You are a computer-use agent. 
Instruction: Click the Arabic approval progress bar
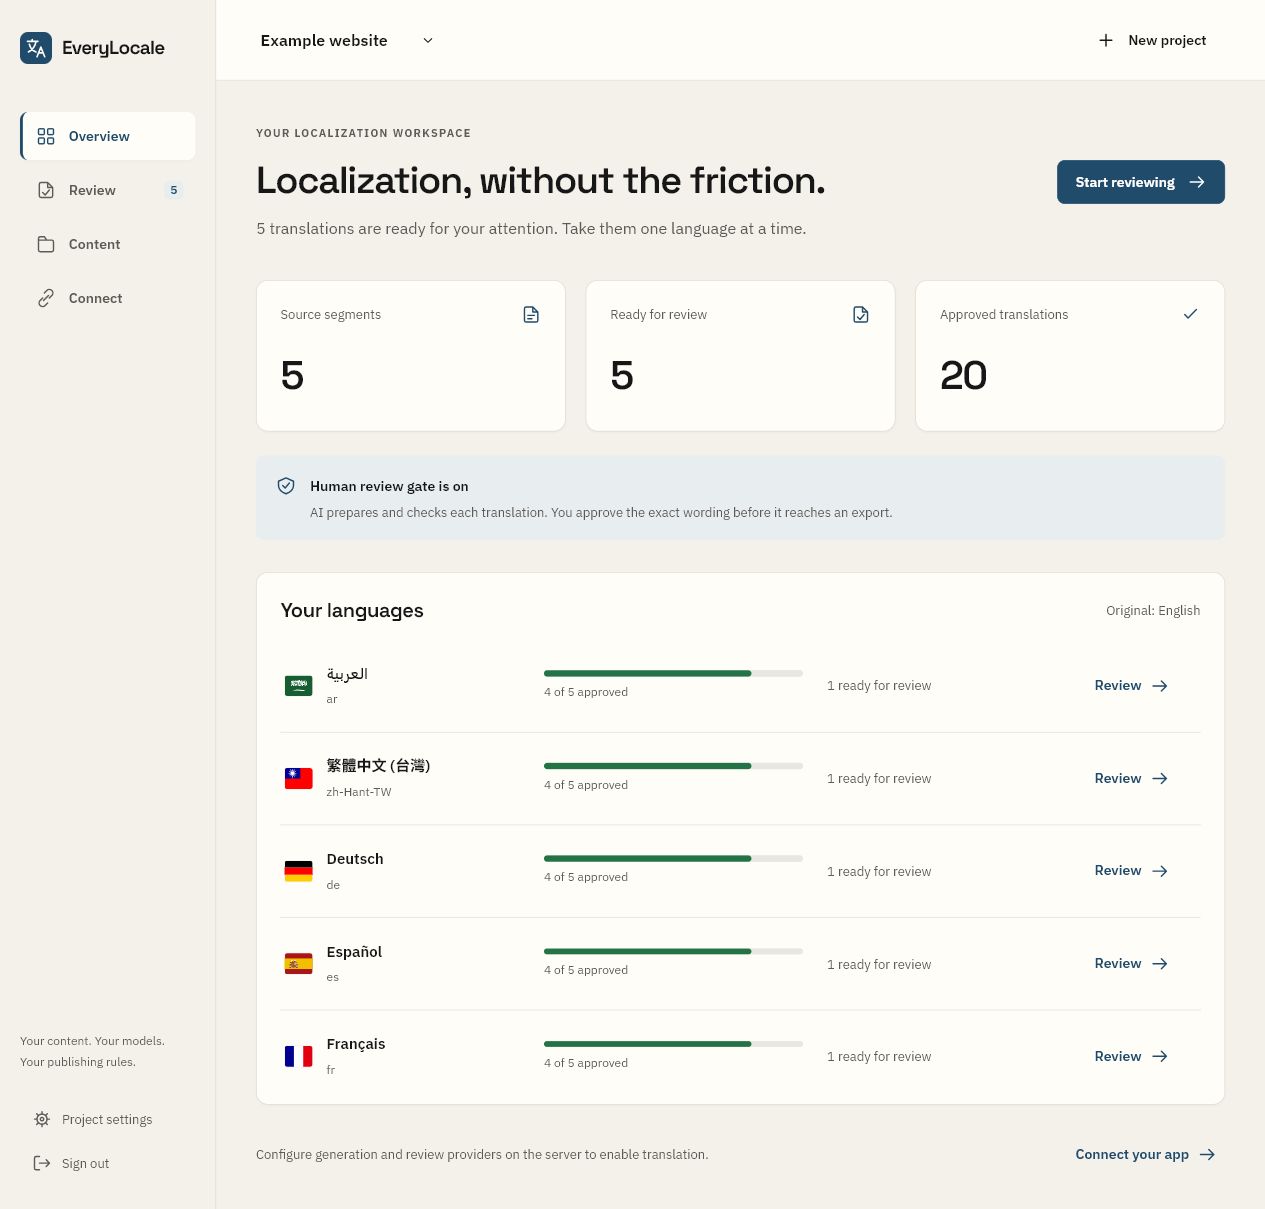click(673, 673)
